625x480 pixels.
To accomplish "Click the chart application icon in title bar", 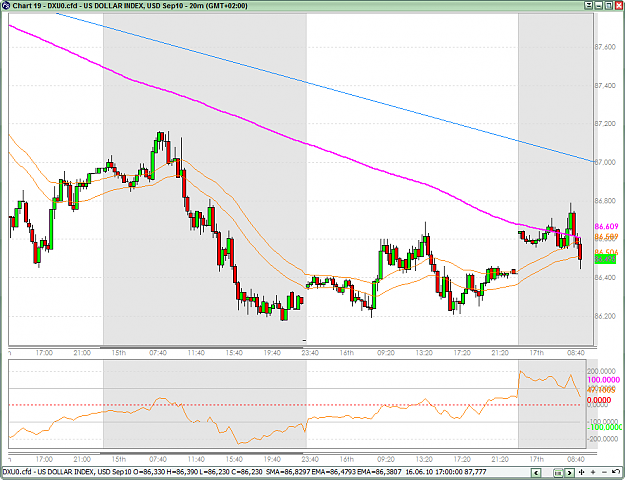I will 6,6.
